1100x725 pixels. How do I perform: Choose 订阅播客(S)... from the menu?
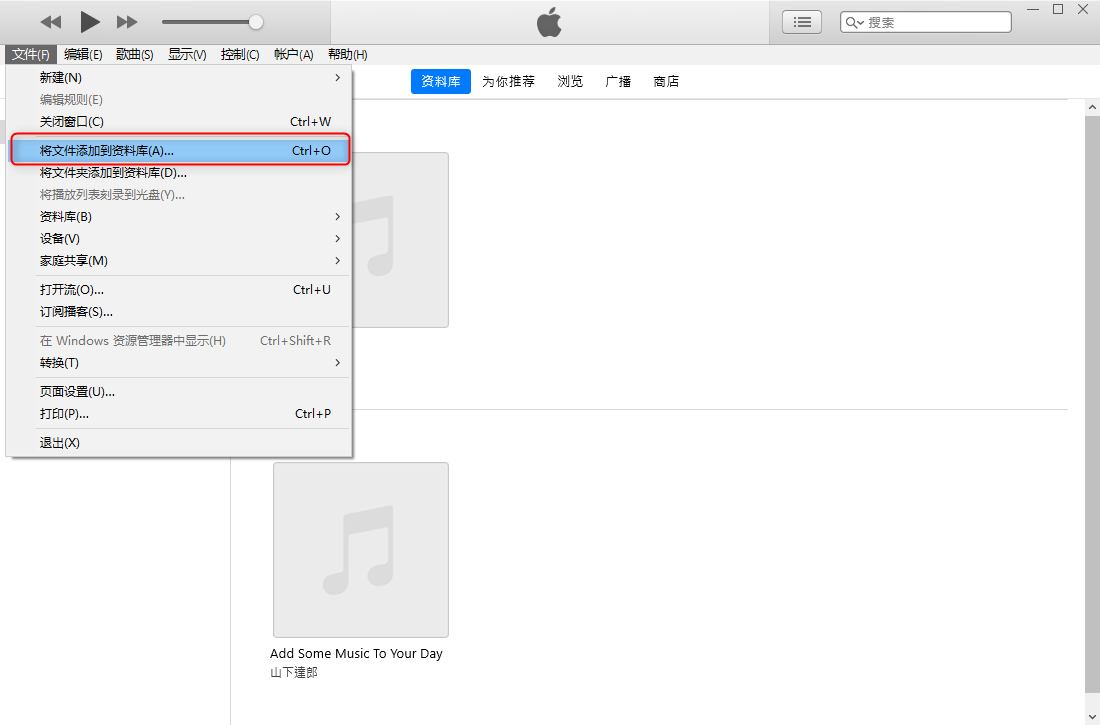[179, 312]
